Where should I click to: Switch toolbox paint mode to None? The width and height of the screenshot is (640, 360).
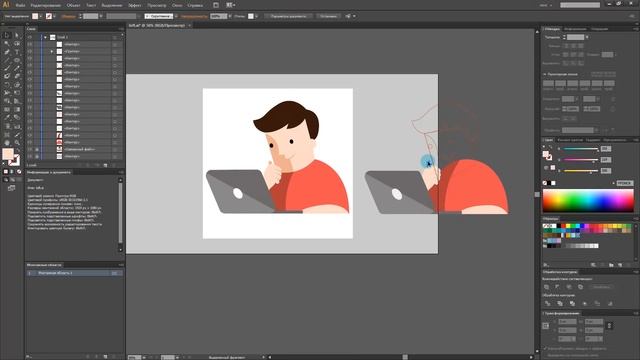coord(19,172)
